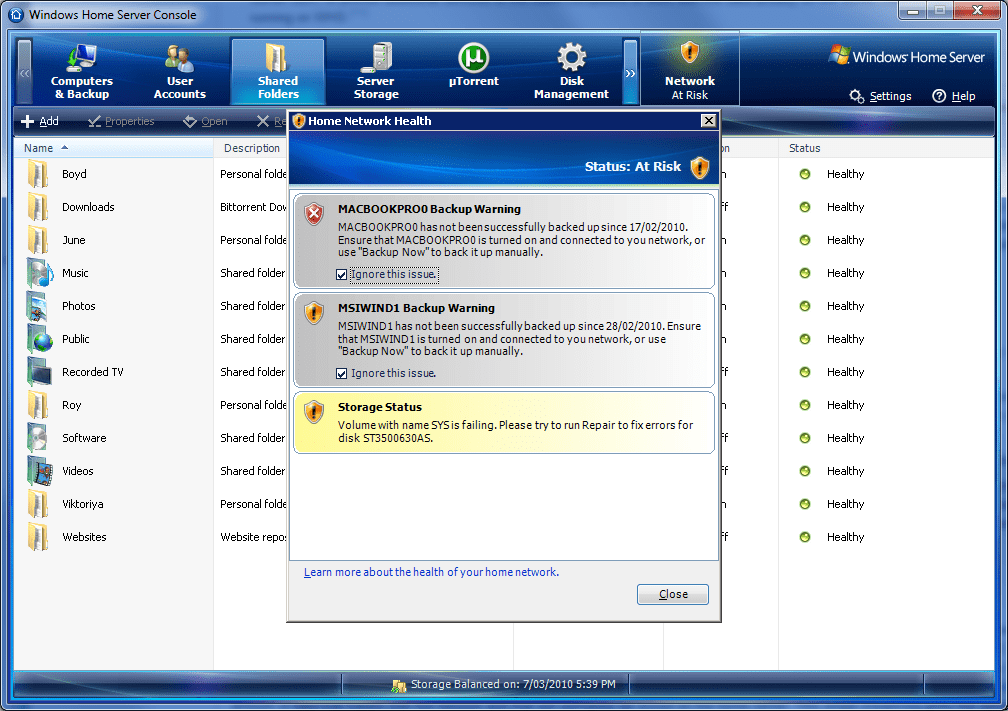Viewport: 1008px width, 711px height.
Task: Click the Software folder name
Action: (84, 438)
